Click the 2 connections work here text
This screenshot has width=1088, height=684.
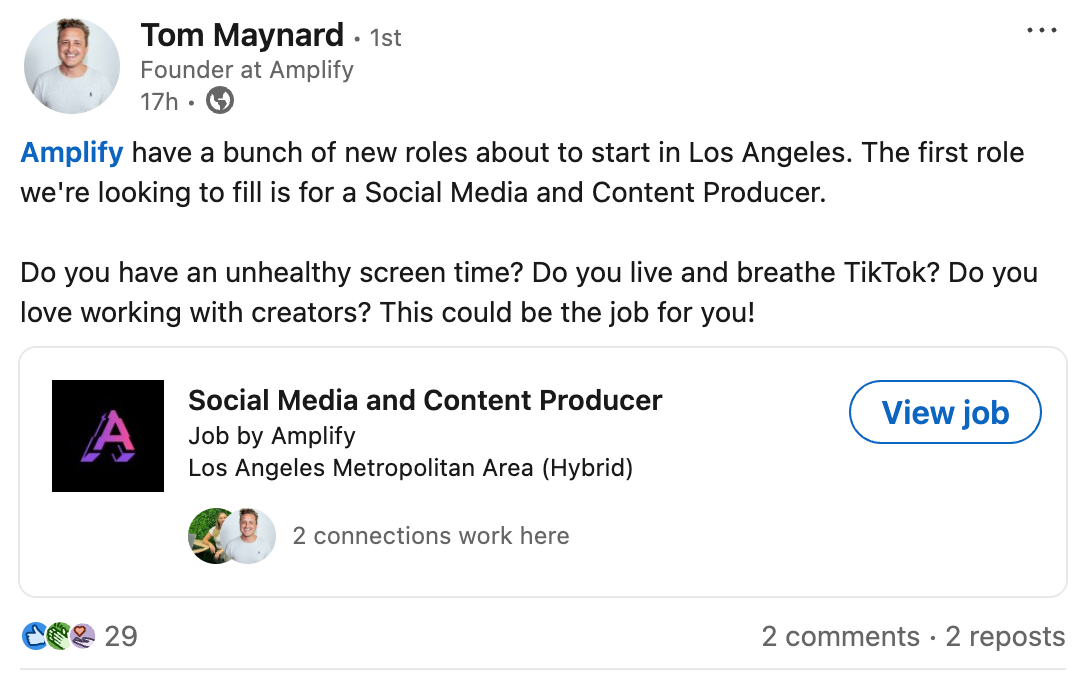click(431, 536)
